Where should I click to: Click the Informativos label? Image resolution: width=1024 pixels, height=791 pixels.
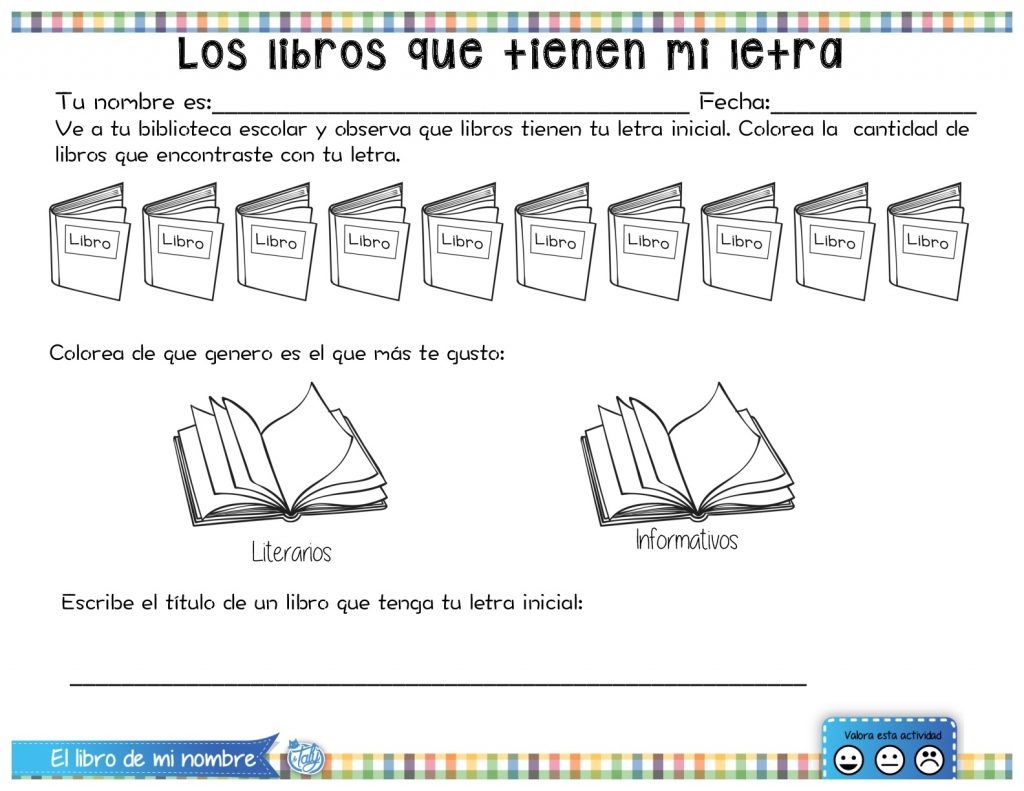tap(687, 541)
